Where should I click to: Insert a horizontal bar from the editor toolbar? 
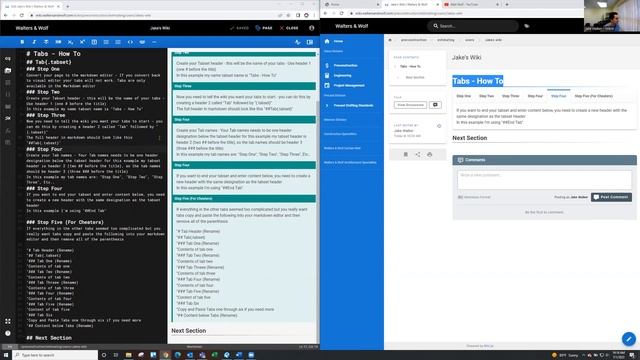click(154, 42)
